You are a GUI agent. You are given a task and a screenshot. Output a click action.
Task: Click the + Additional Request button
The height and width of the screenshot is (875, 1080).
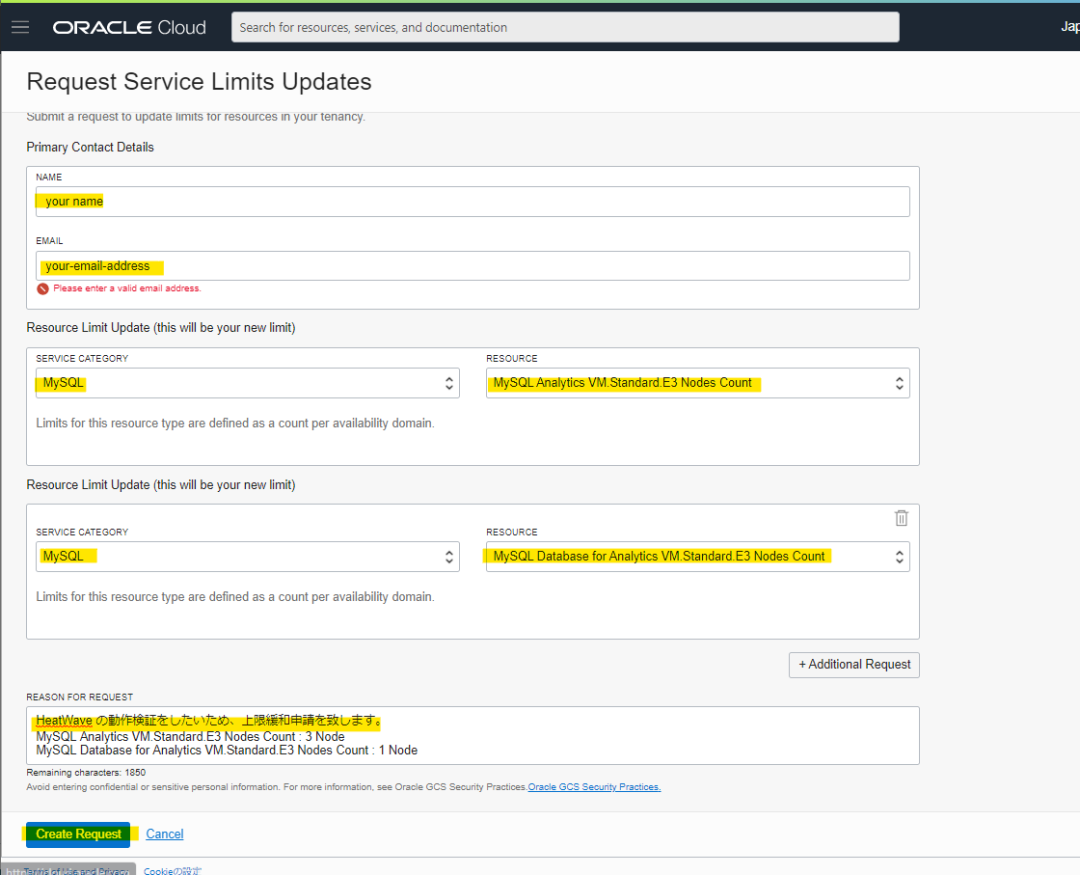[854, 665]
